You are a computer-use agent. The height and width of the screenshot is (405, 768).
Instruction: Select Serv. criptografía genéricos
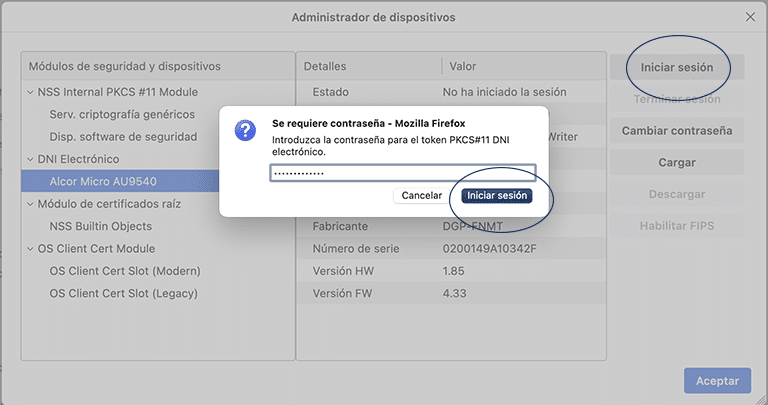[122, 114]
